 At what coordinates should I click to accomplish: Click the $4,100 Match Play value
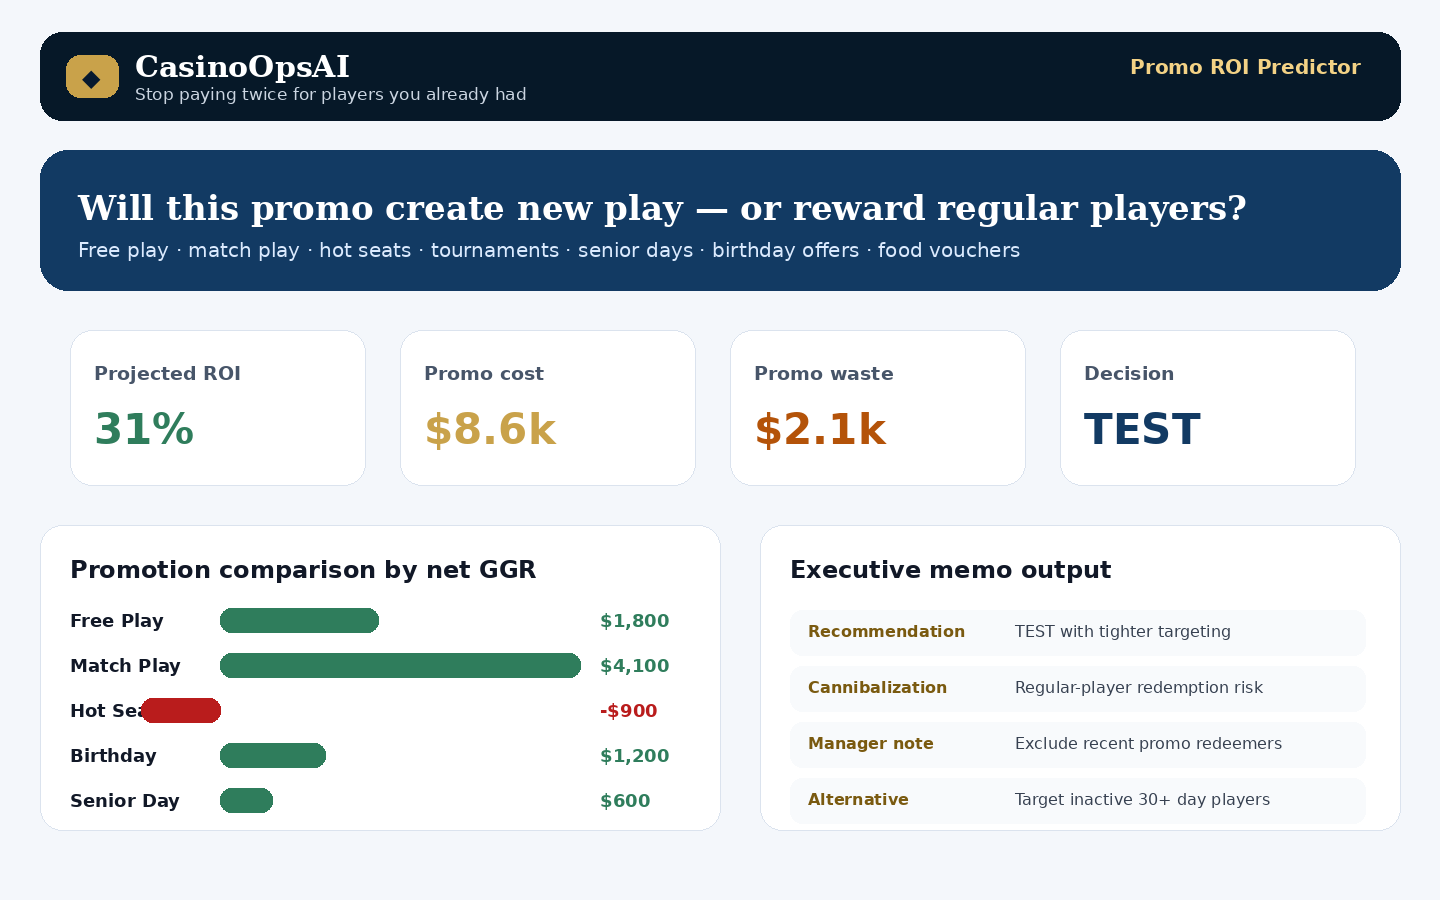tap(635, 666)
